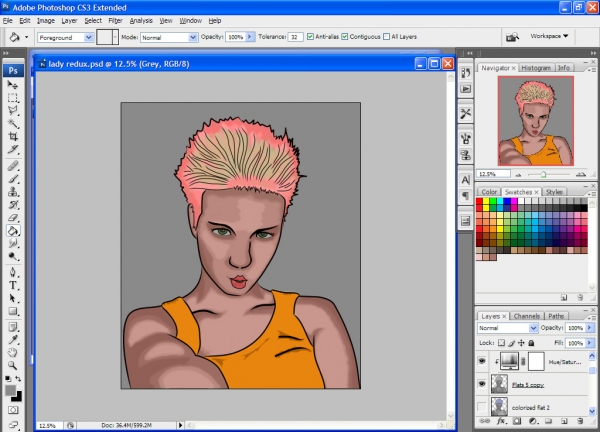
Task: Select the Smudge tool
Action: (x=13, y=243)
